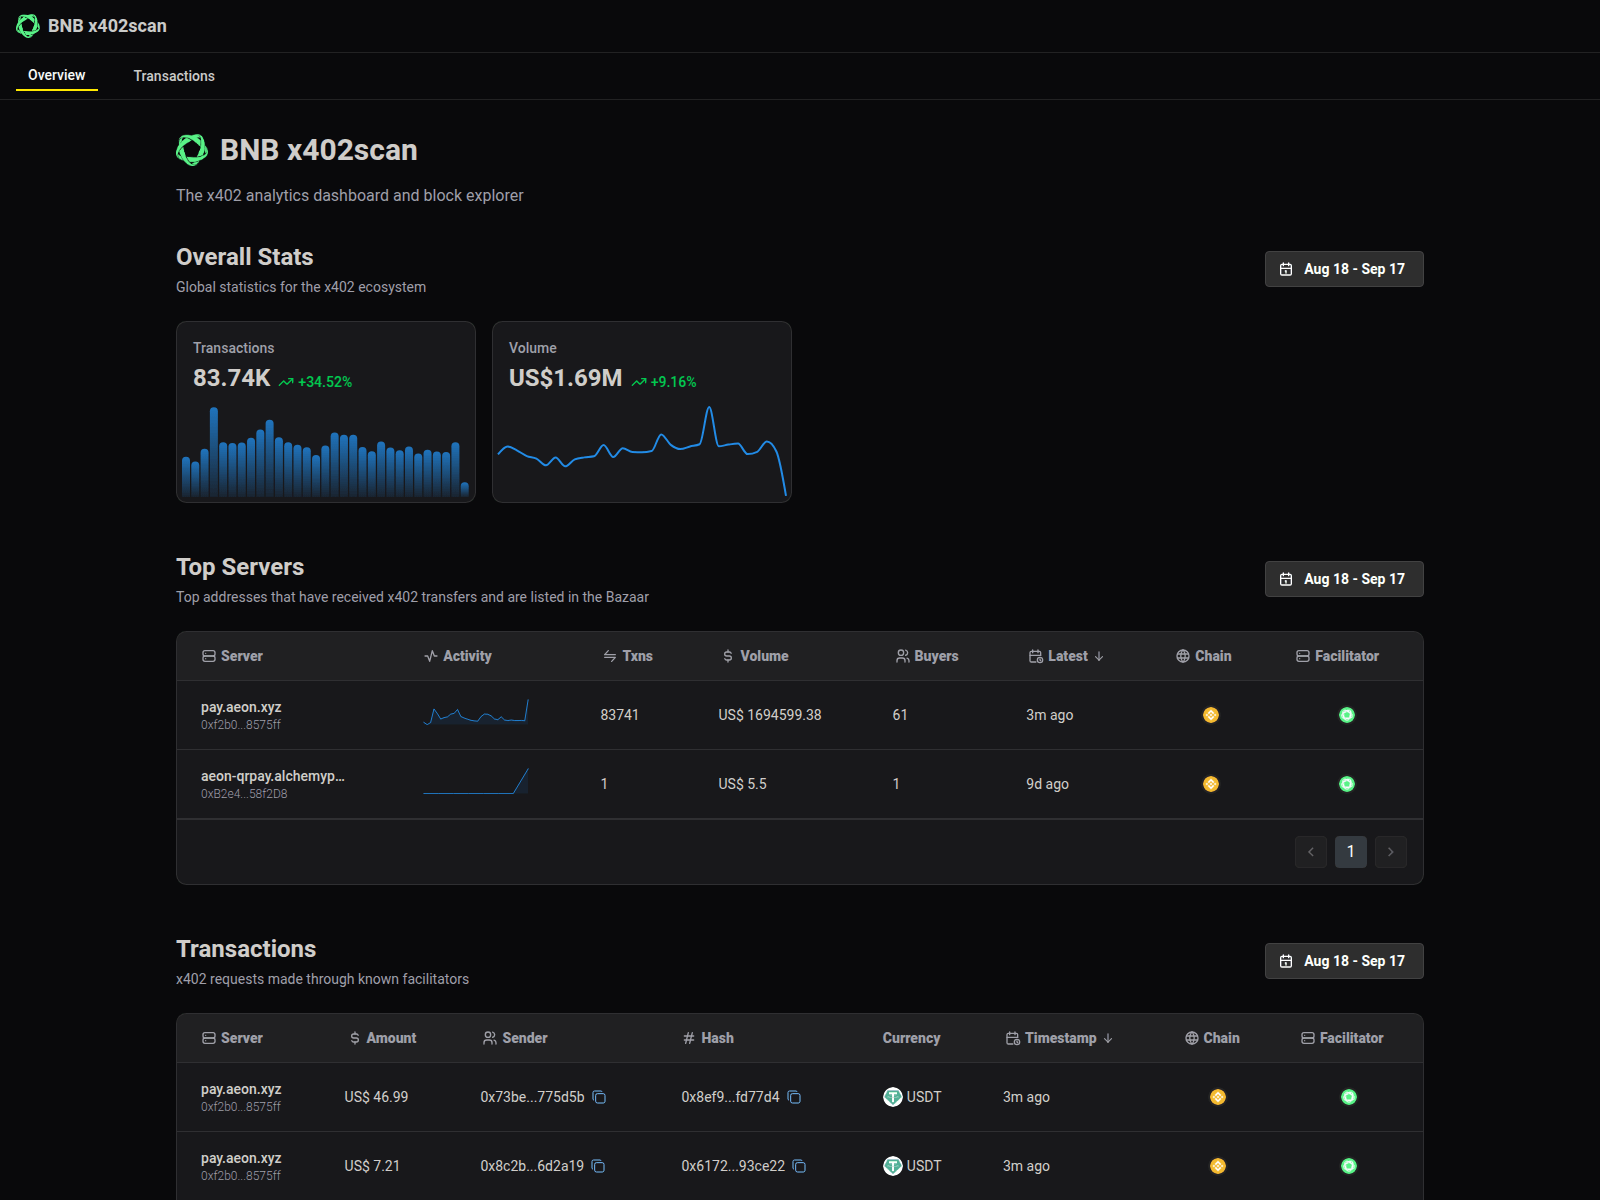Click the pay.aeon.xyz activity sparkline
Screen dimensions: 1600x1200
coord(476,713)
